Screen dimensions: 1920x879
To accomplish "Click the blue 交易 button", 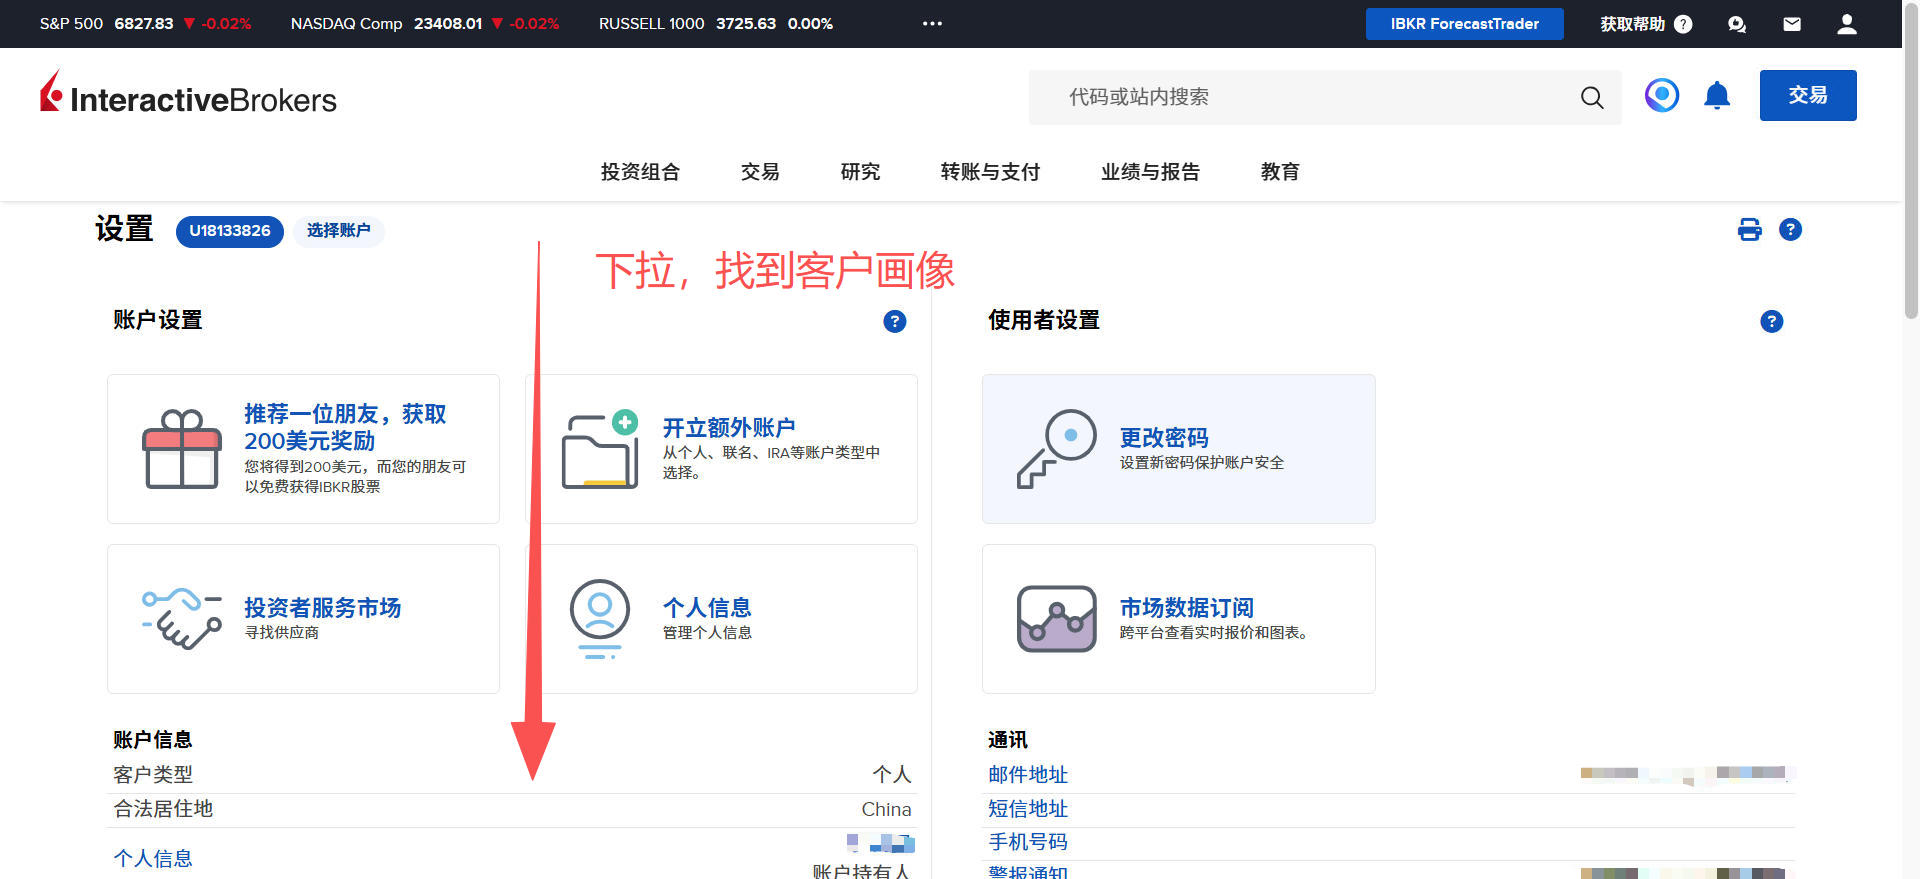I will click(x=1807, y=96).
